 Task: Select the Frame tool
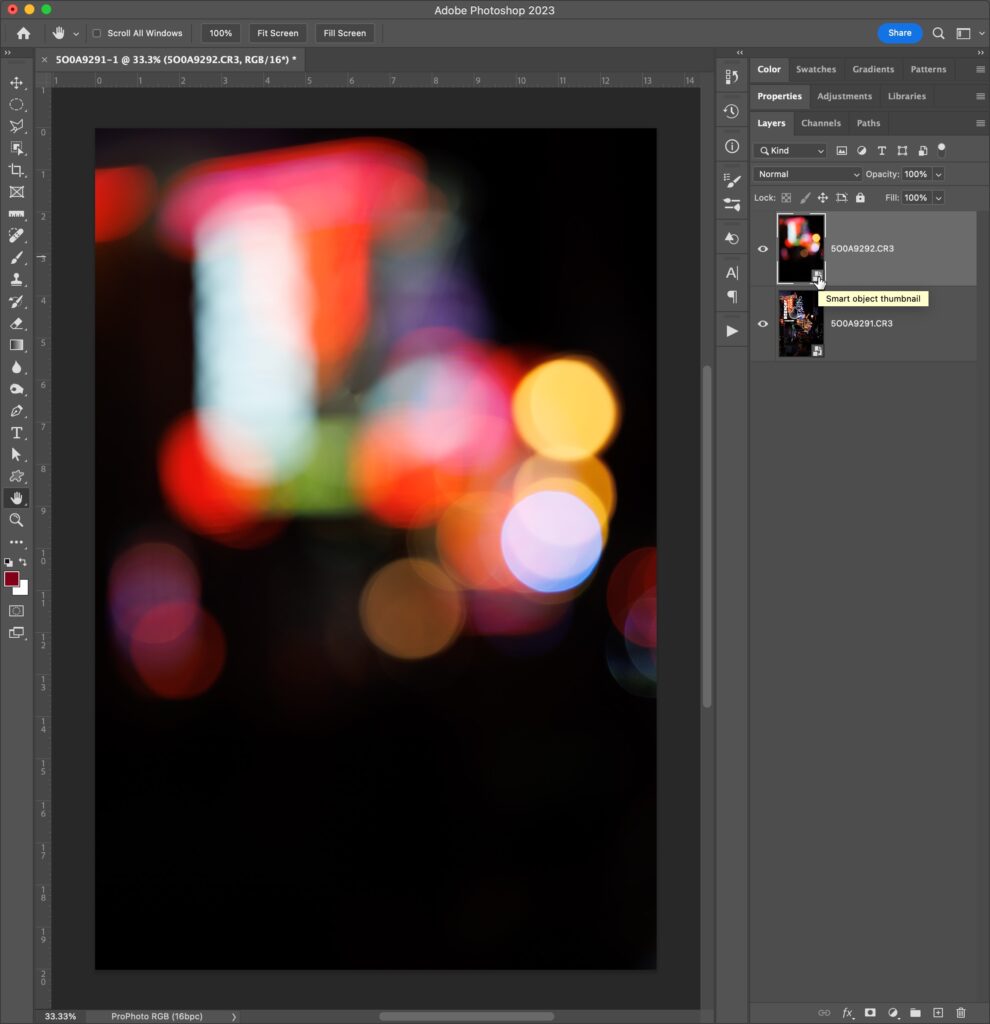coord(16,192)
